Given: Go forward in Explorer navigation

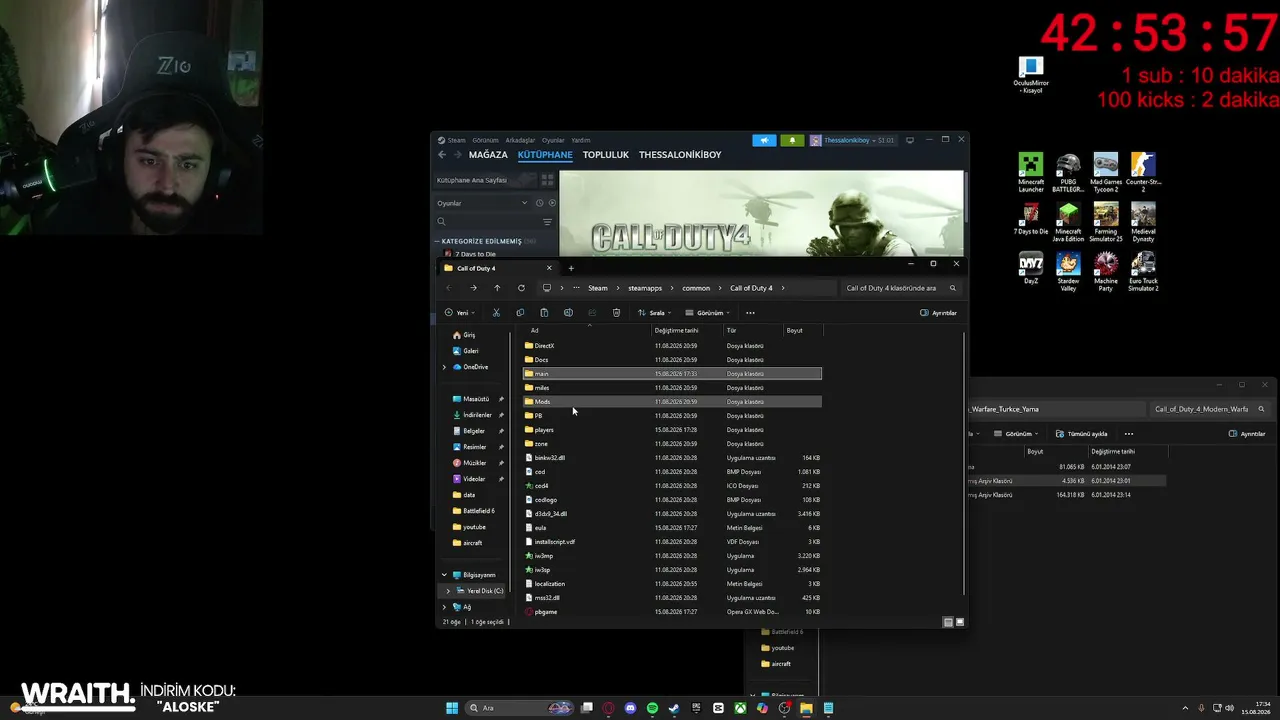Looking at the screenshot, I should [x=473, y=288].
